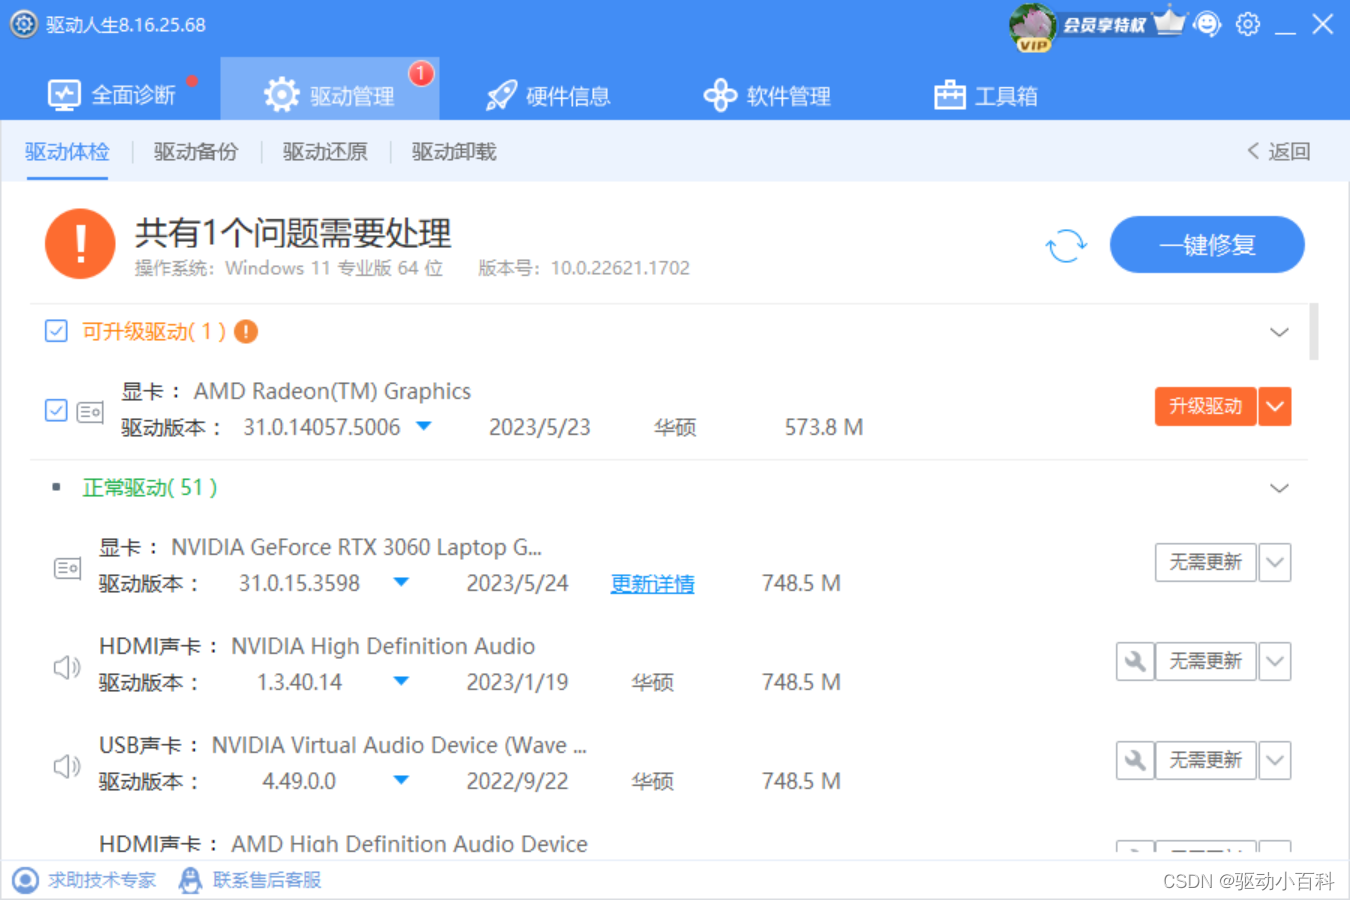The width and height of the screenshot is (1350, 900).
Task: Click the 返回 back link
Action: click(x=1279, y=151)
